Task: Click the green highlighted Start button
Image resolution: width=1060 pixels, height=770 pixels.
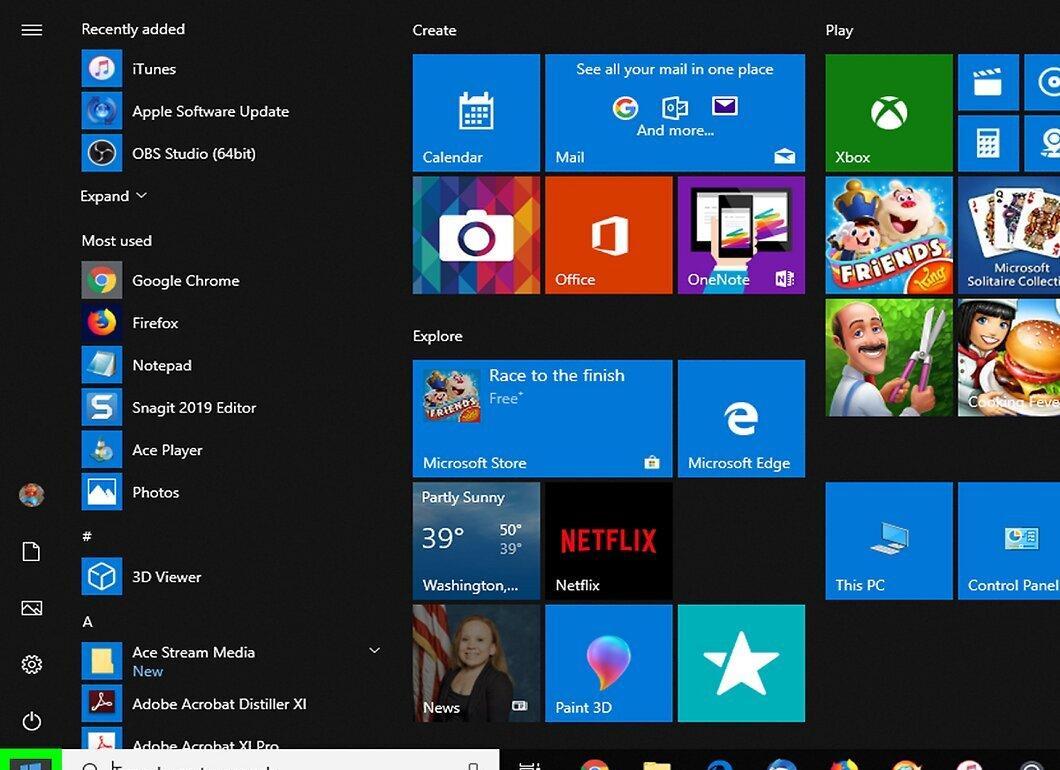Action: (x=31, y=760)
